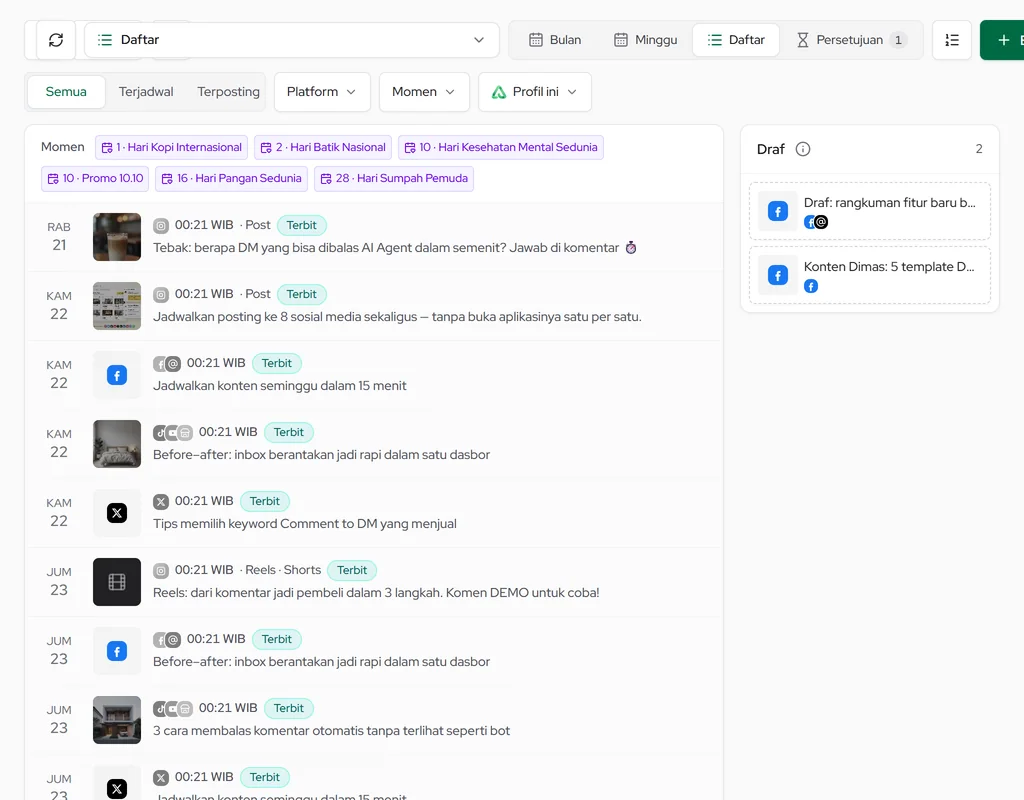Open the numbered list view options icon
The height and width of the screenshot is (800, 1024).
(x=952, y=40)
